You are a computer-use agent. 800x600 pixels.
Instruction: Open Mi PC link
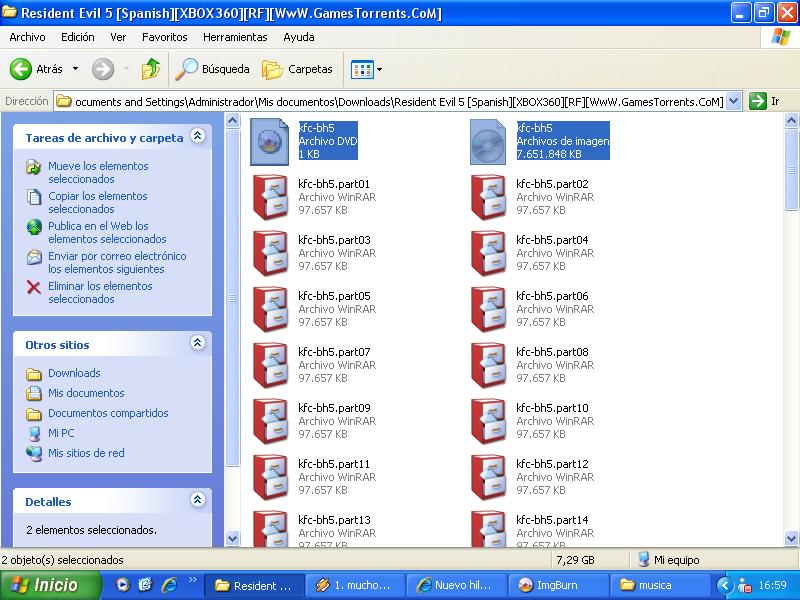[x=61, y=433]
